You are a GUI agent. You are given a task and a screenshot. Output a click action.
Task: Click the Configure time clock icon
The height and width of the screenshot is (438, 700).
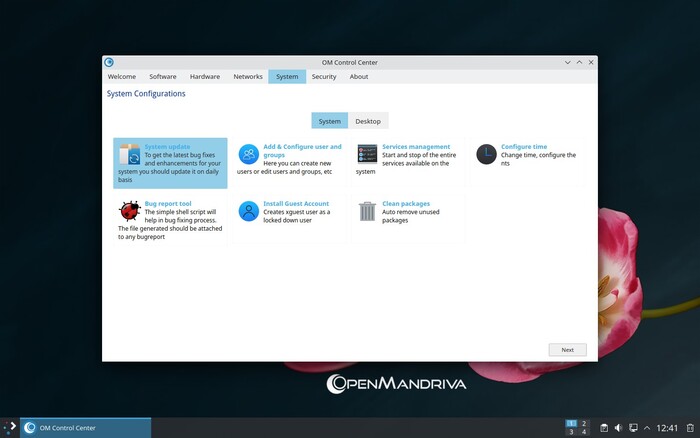486,154
